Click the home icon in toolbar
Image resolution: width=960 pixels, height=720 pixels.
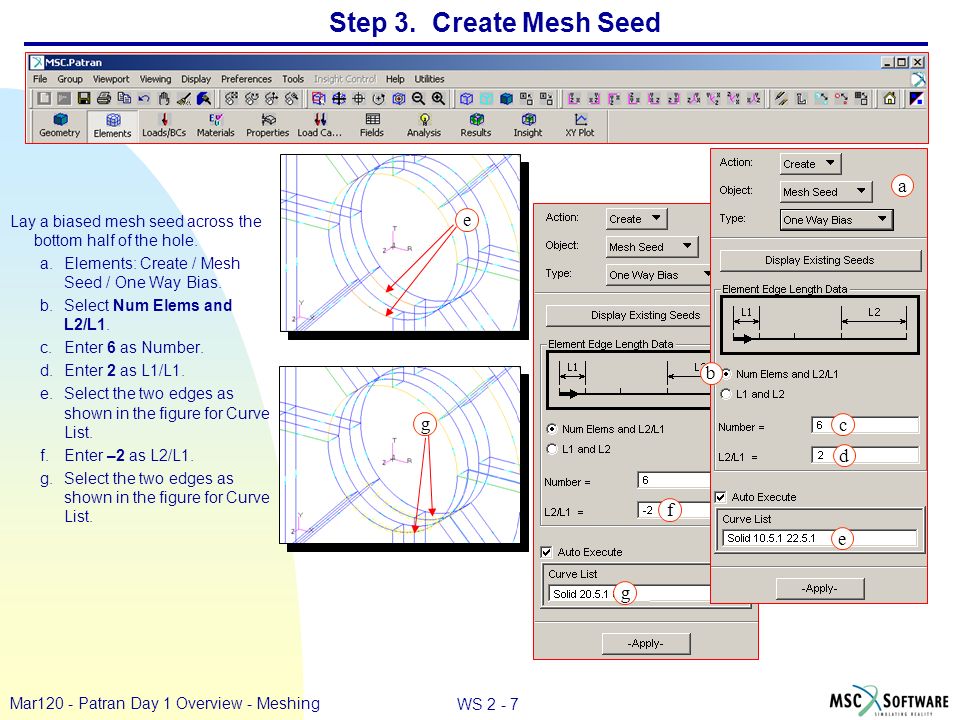(x=890, y=98)
